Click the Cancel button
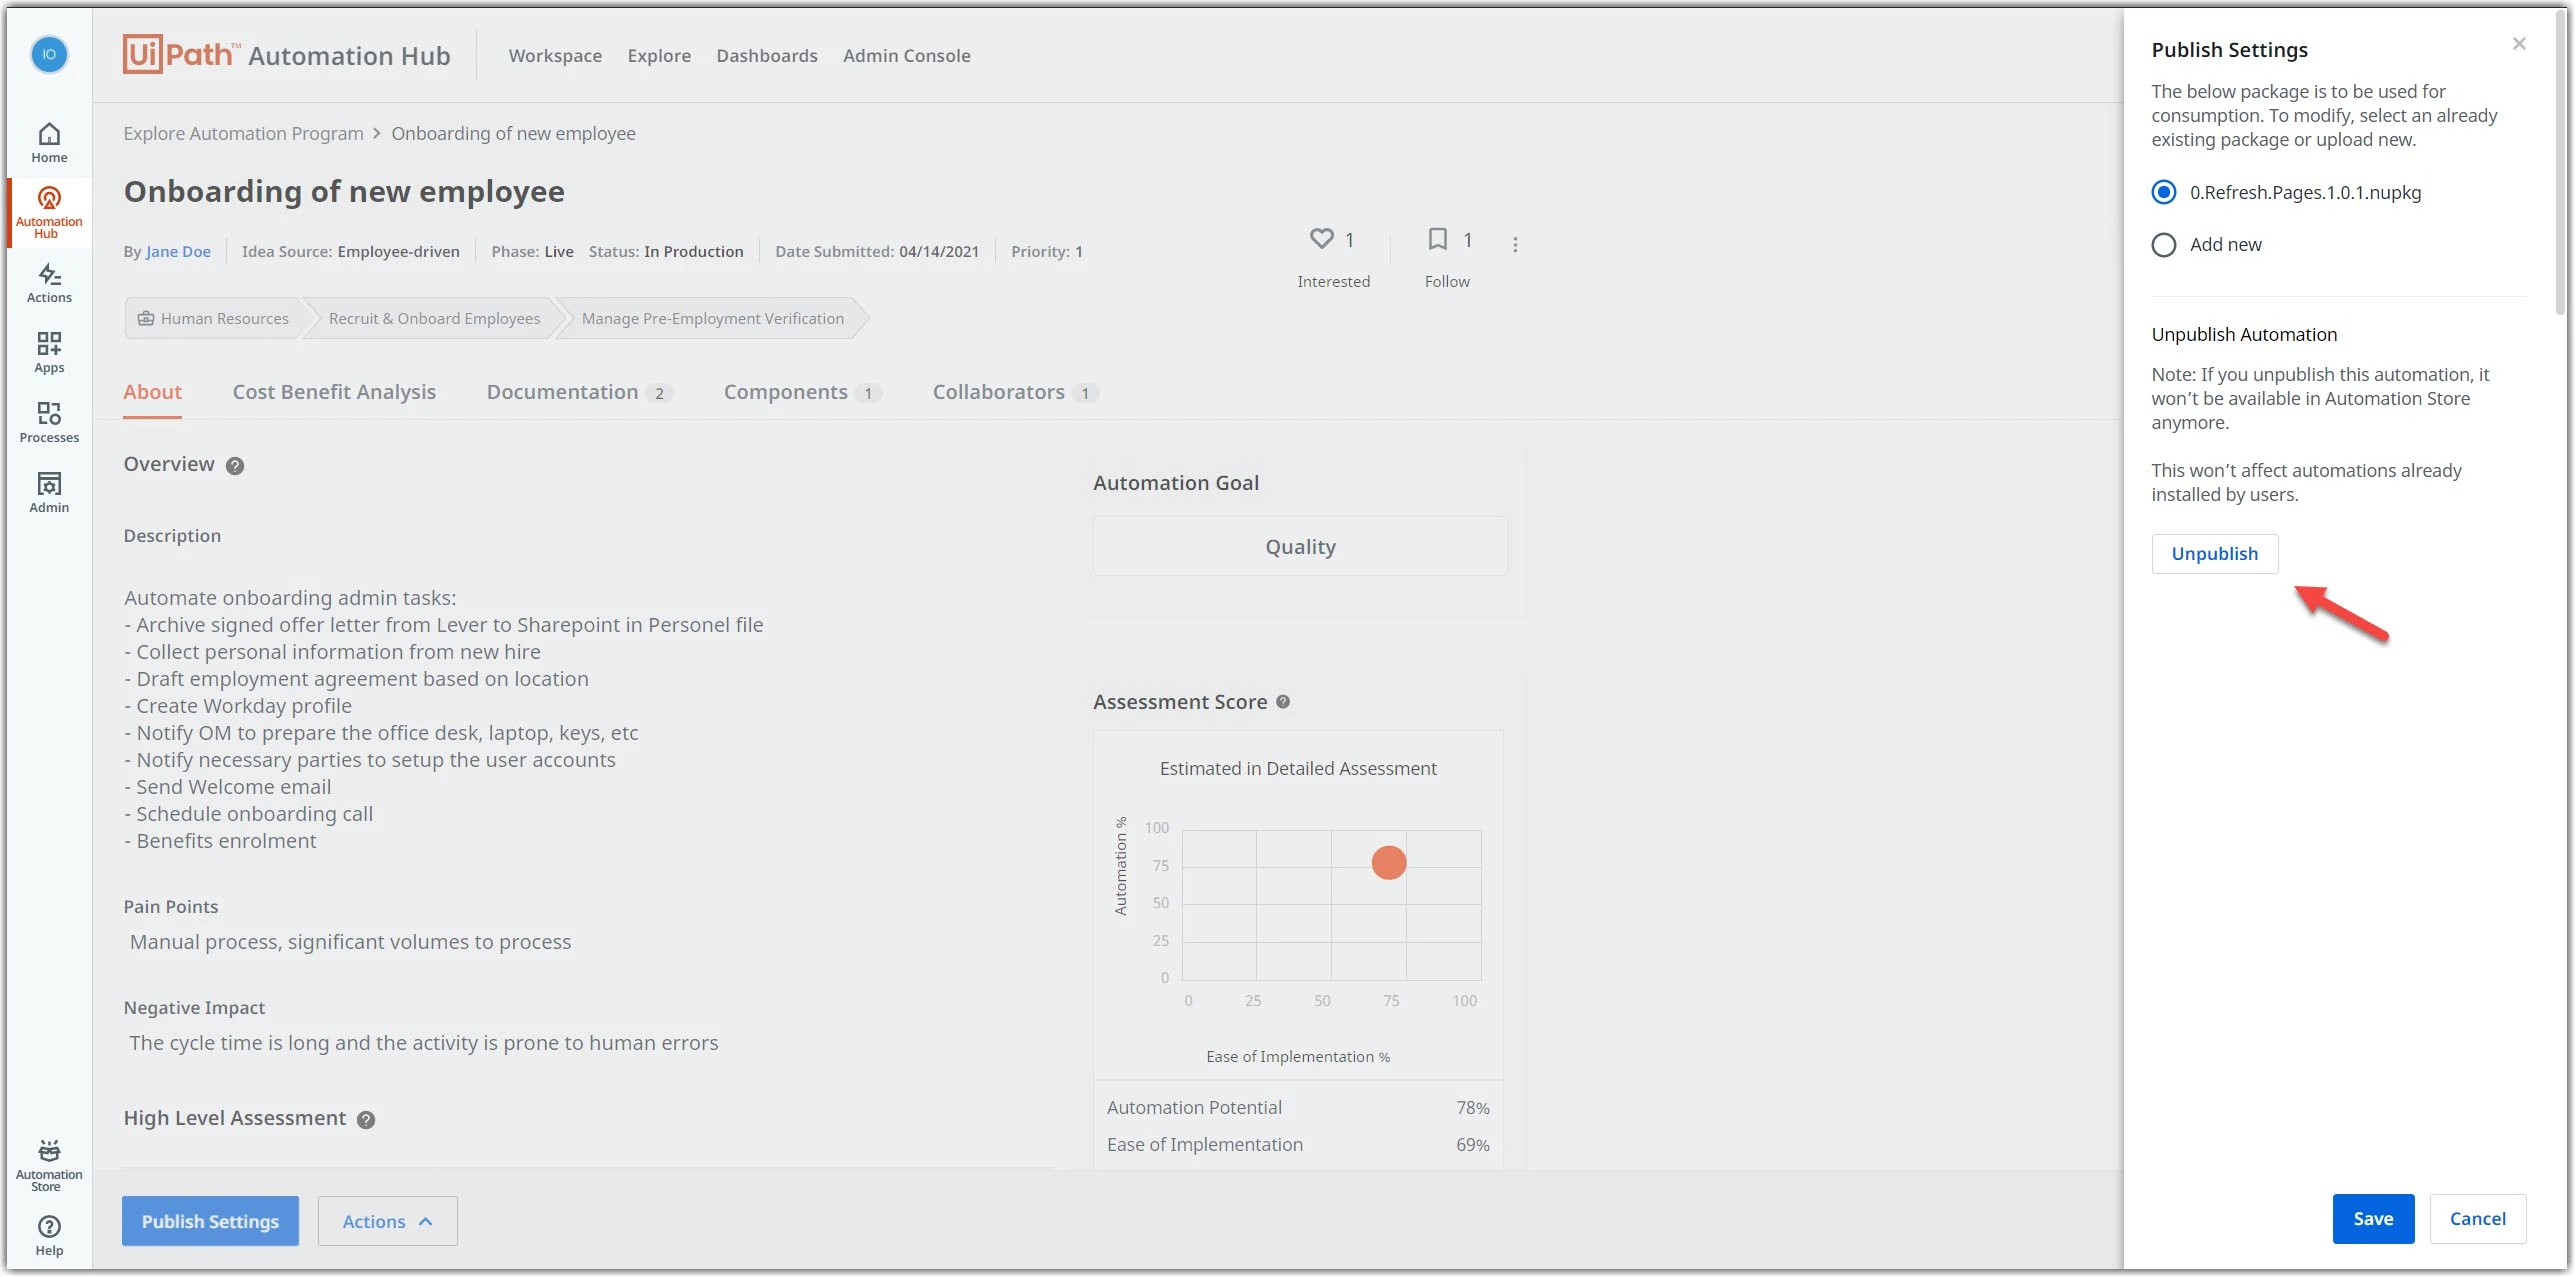This screenshot has width=2575, height=1277. [2478, 1219]
